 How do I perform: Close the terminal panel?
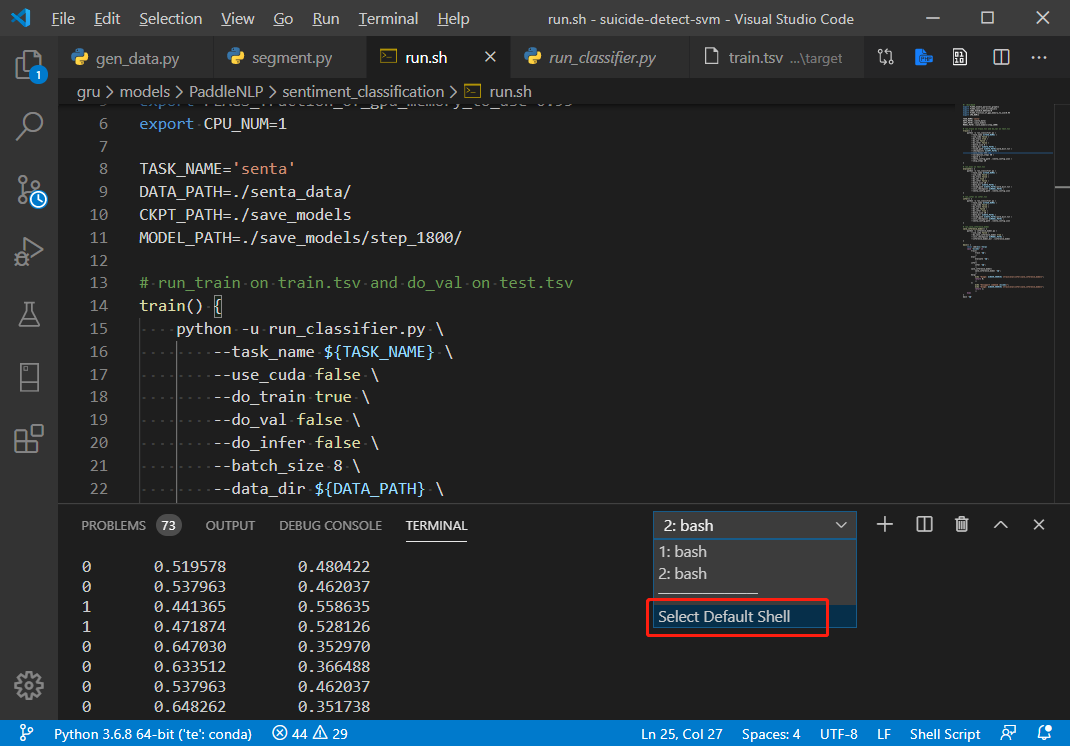point(1039,524)
